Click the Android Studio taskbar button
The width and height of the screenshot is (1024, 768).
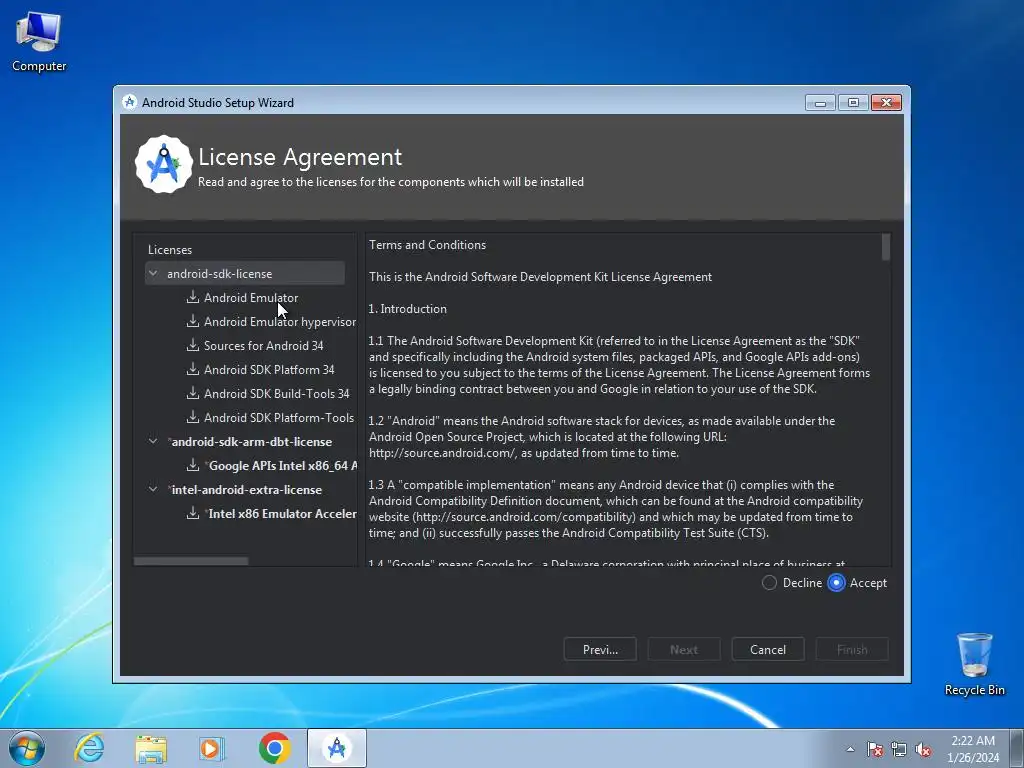(x=337, y=748)
